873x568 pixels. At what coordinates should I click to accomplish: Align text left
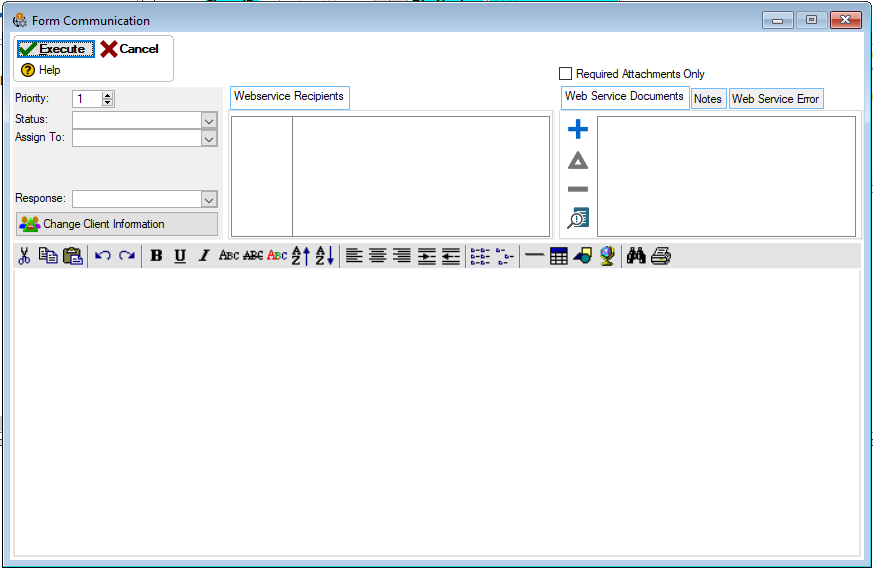point(354,256)
